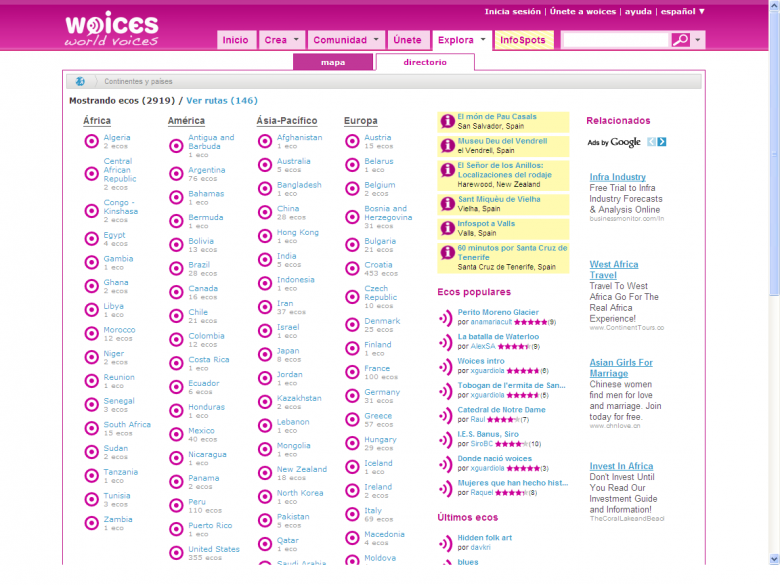This screenshot has height=585, width=780.
Task: Click the star rating of Woices intro
Action: pos(523,371)
